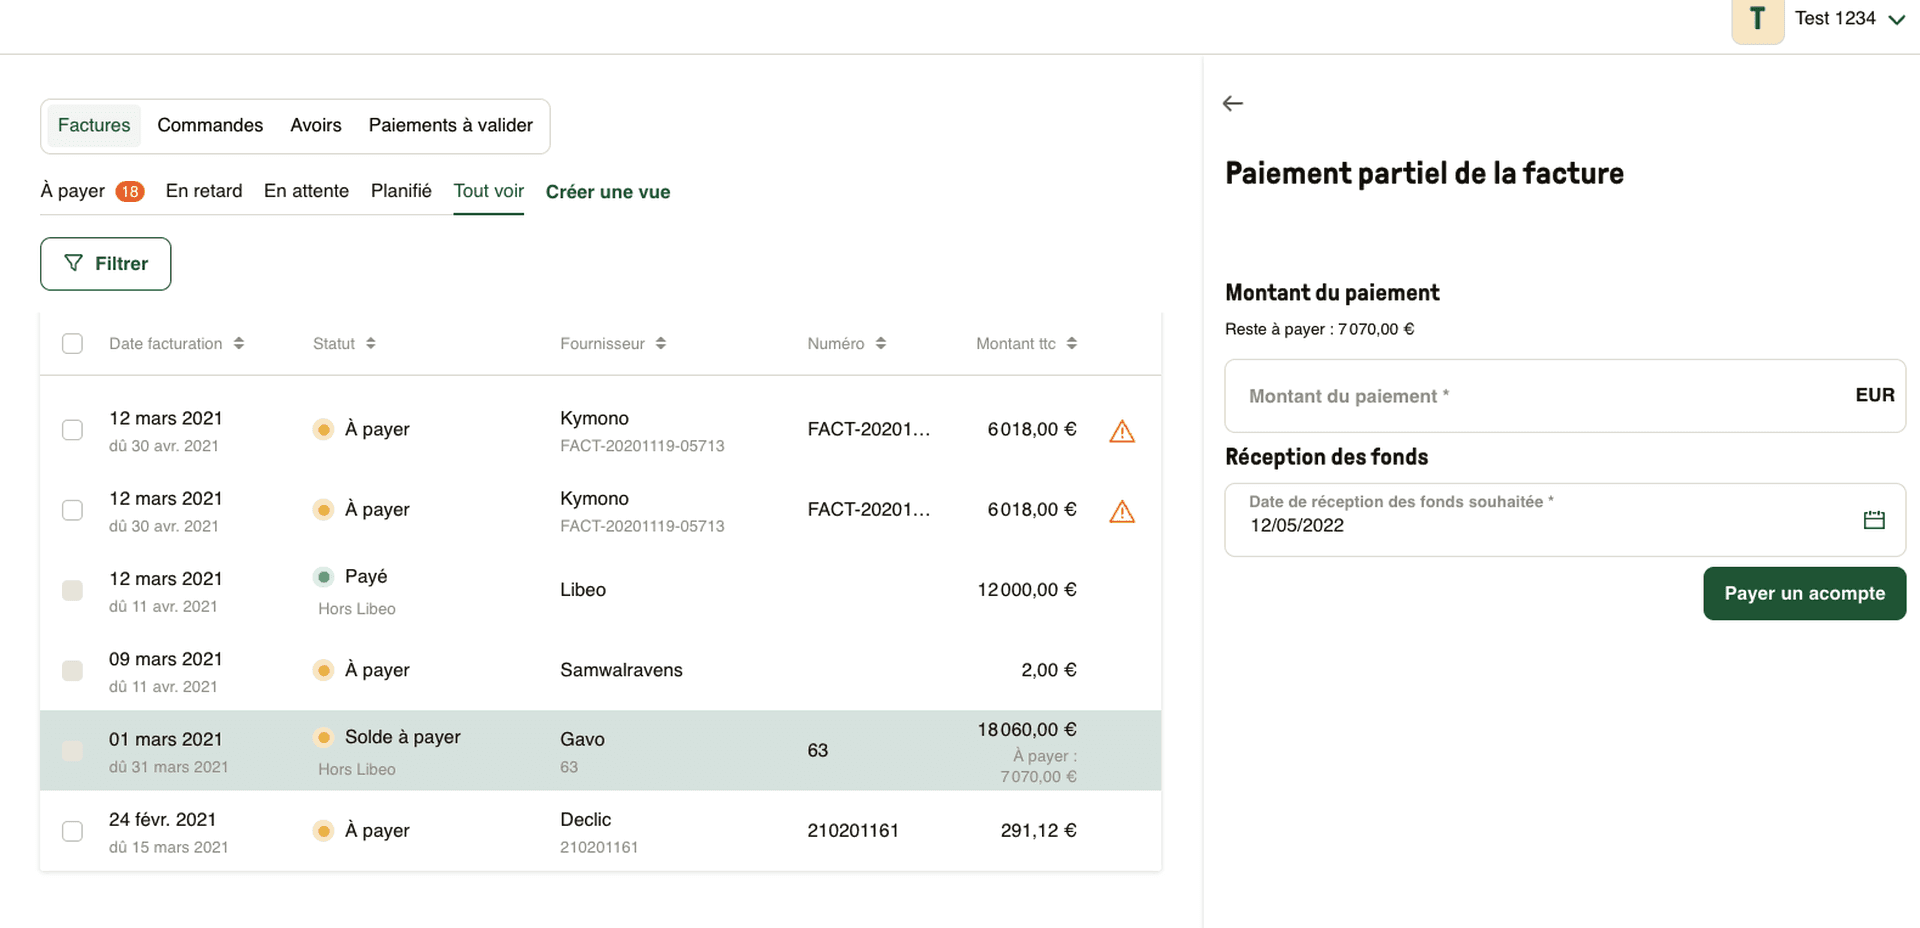Click the topmost Kymono FACT-20201… number cell

[869, 430]
